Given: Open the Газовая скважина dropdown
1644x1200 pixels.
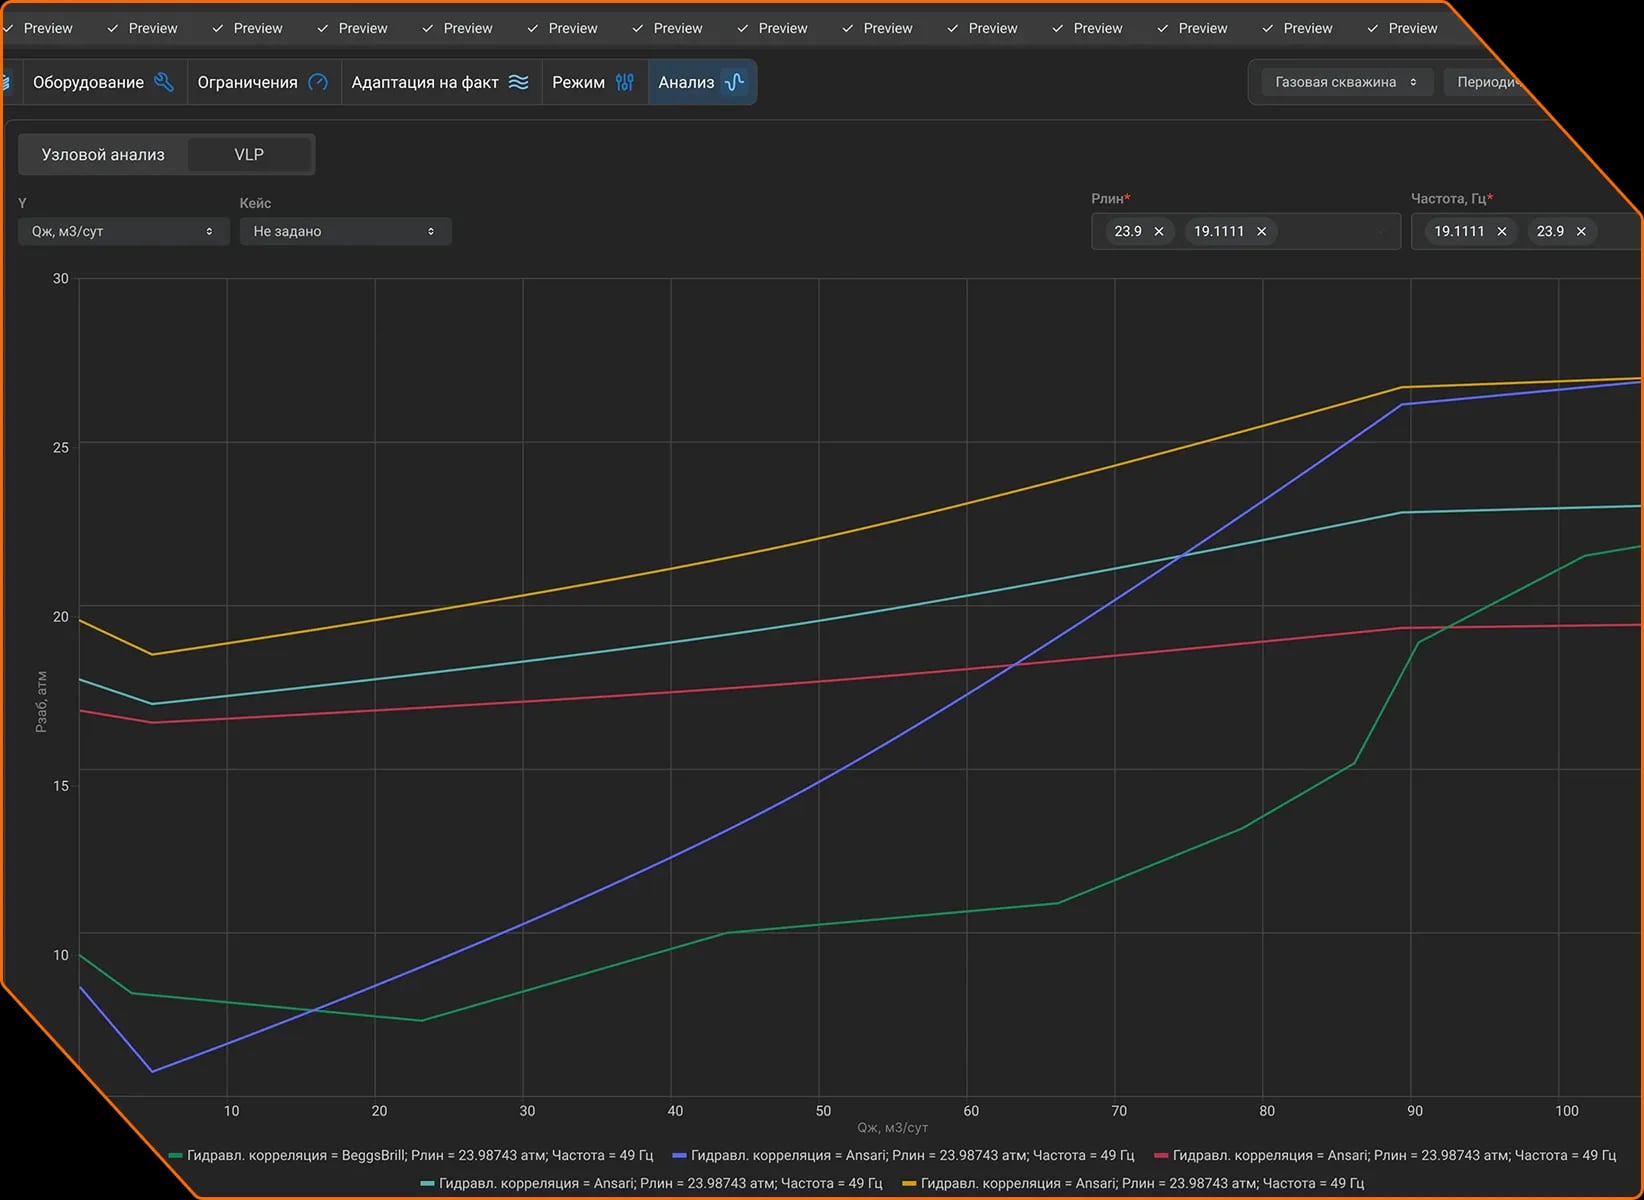Looking at the screenshot, I should [x=1346, y=82].
